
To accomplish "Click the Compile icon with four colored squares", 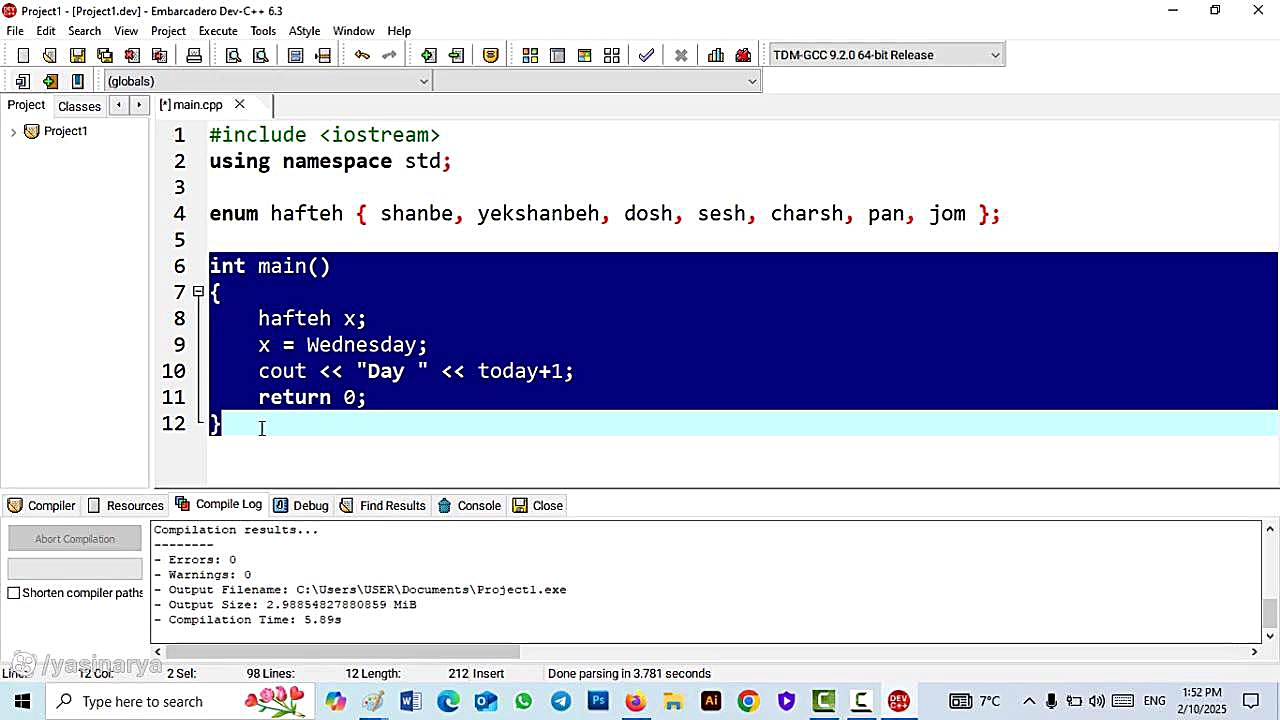I will point(530,55).
